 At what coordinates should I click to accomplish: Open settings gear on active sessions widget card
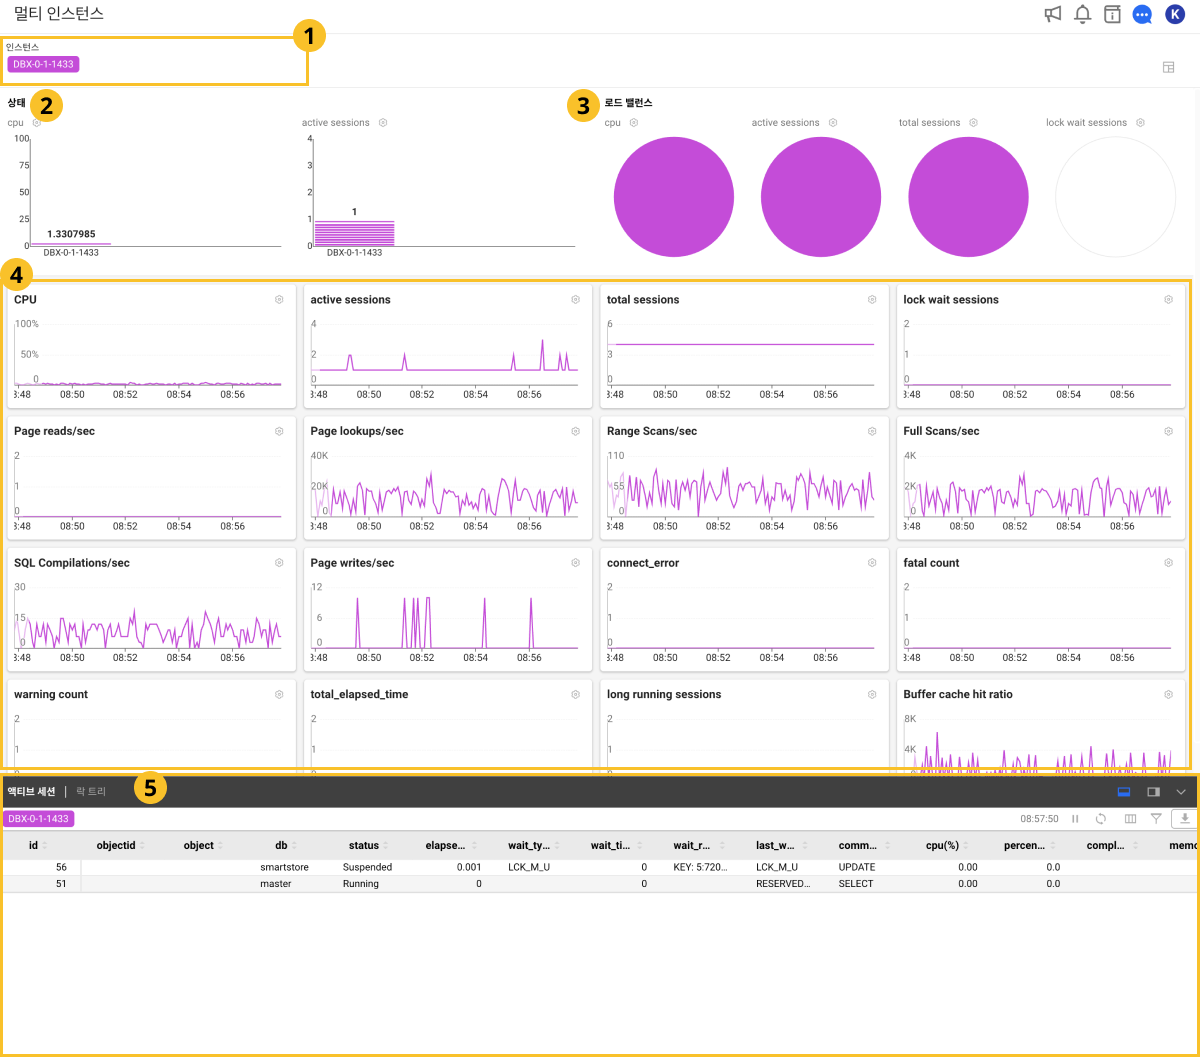[576, 300]
